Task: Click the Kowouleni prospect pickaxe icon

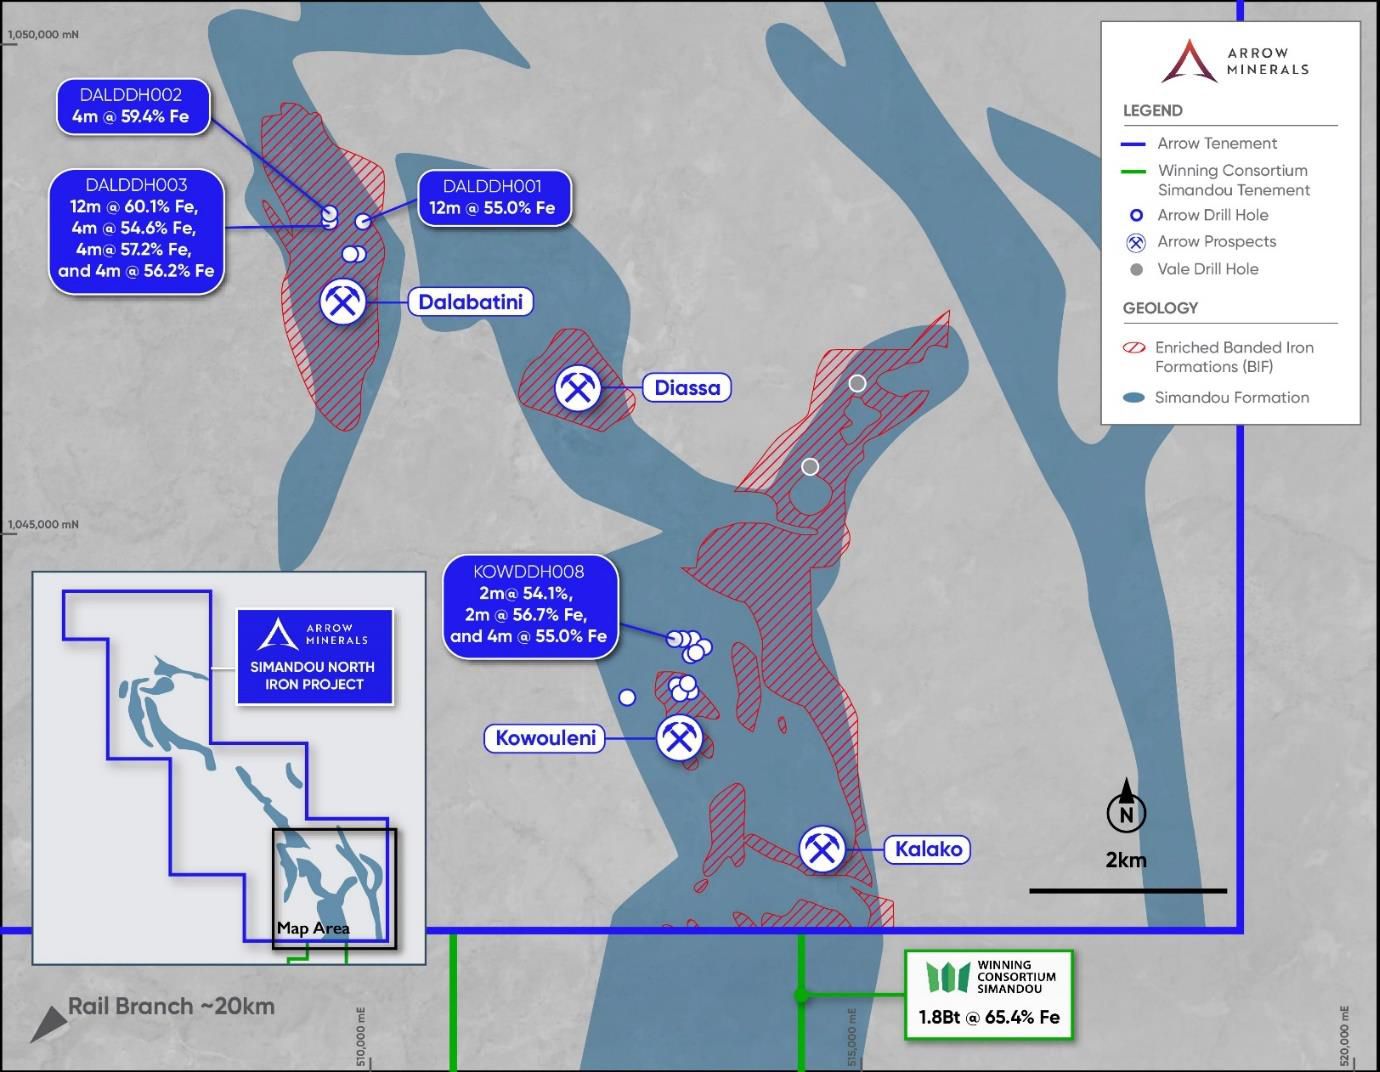Action: (x=680, y=738)
